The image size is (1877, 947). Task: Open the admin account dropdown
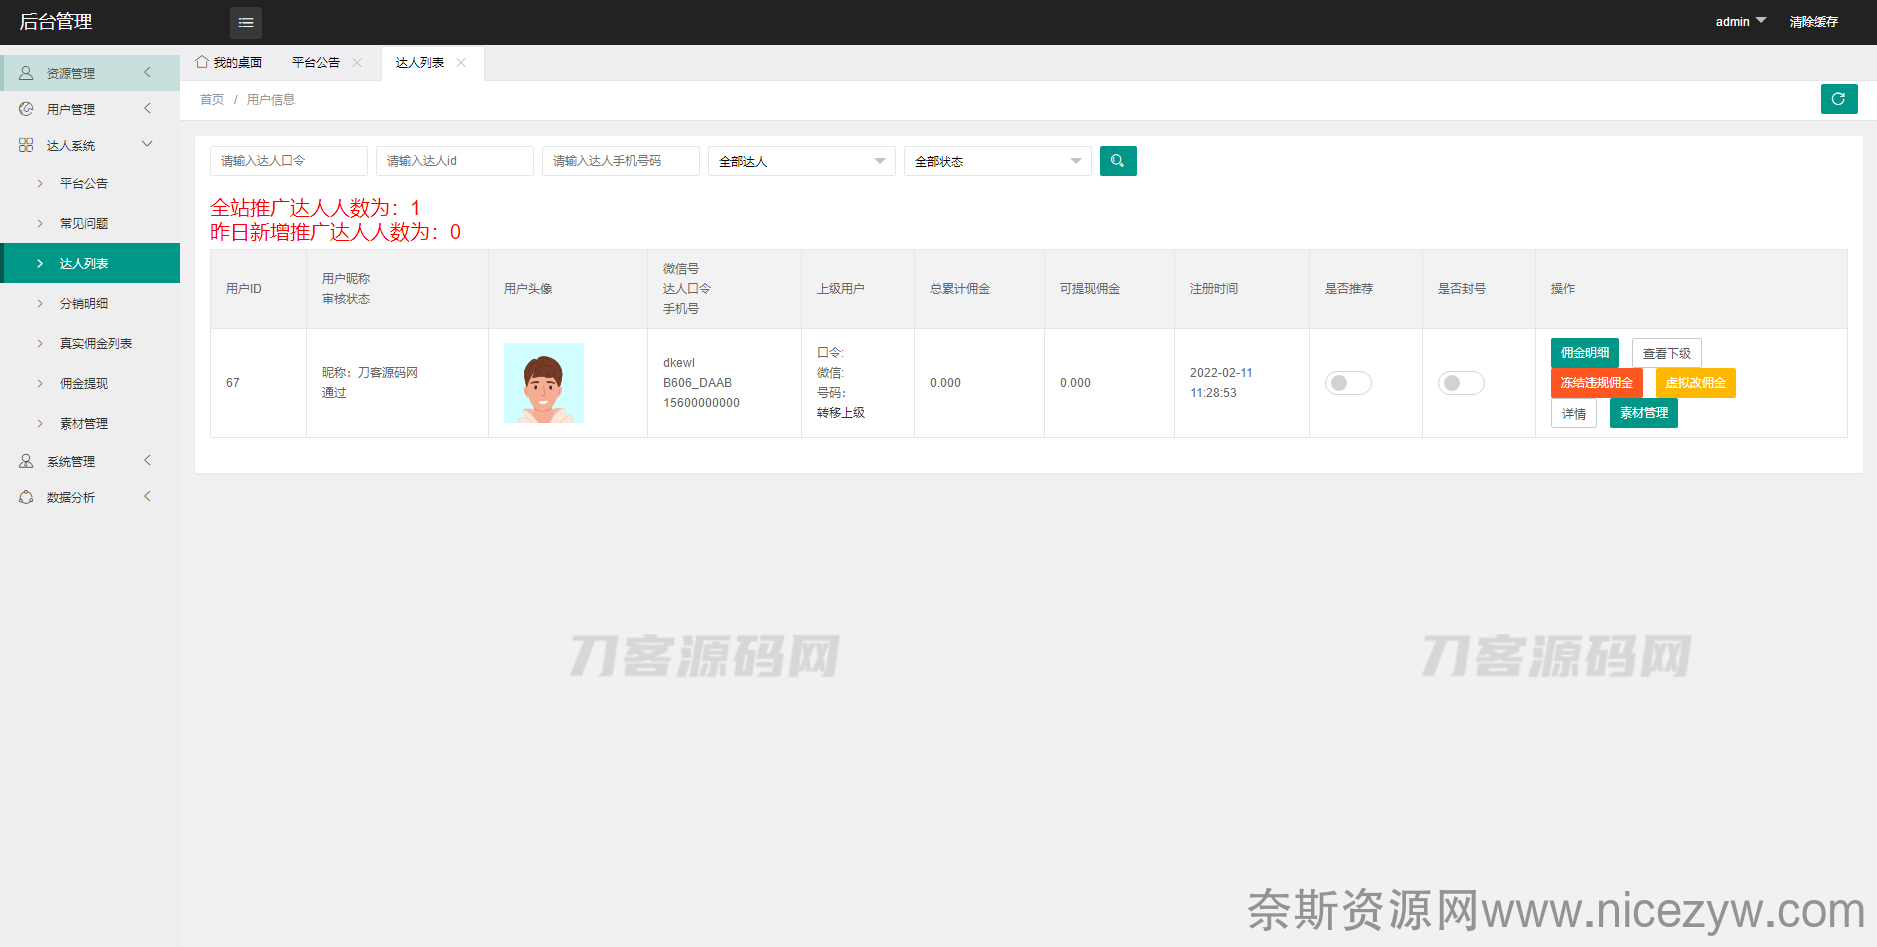pyautogui.click(x=1741, y=22)
